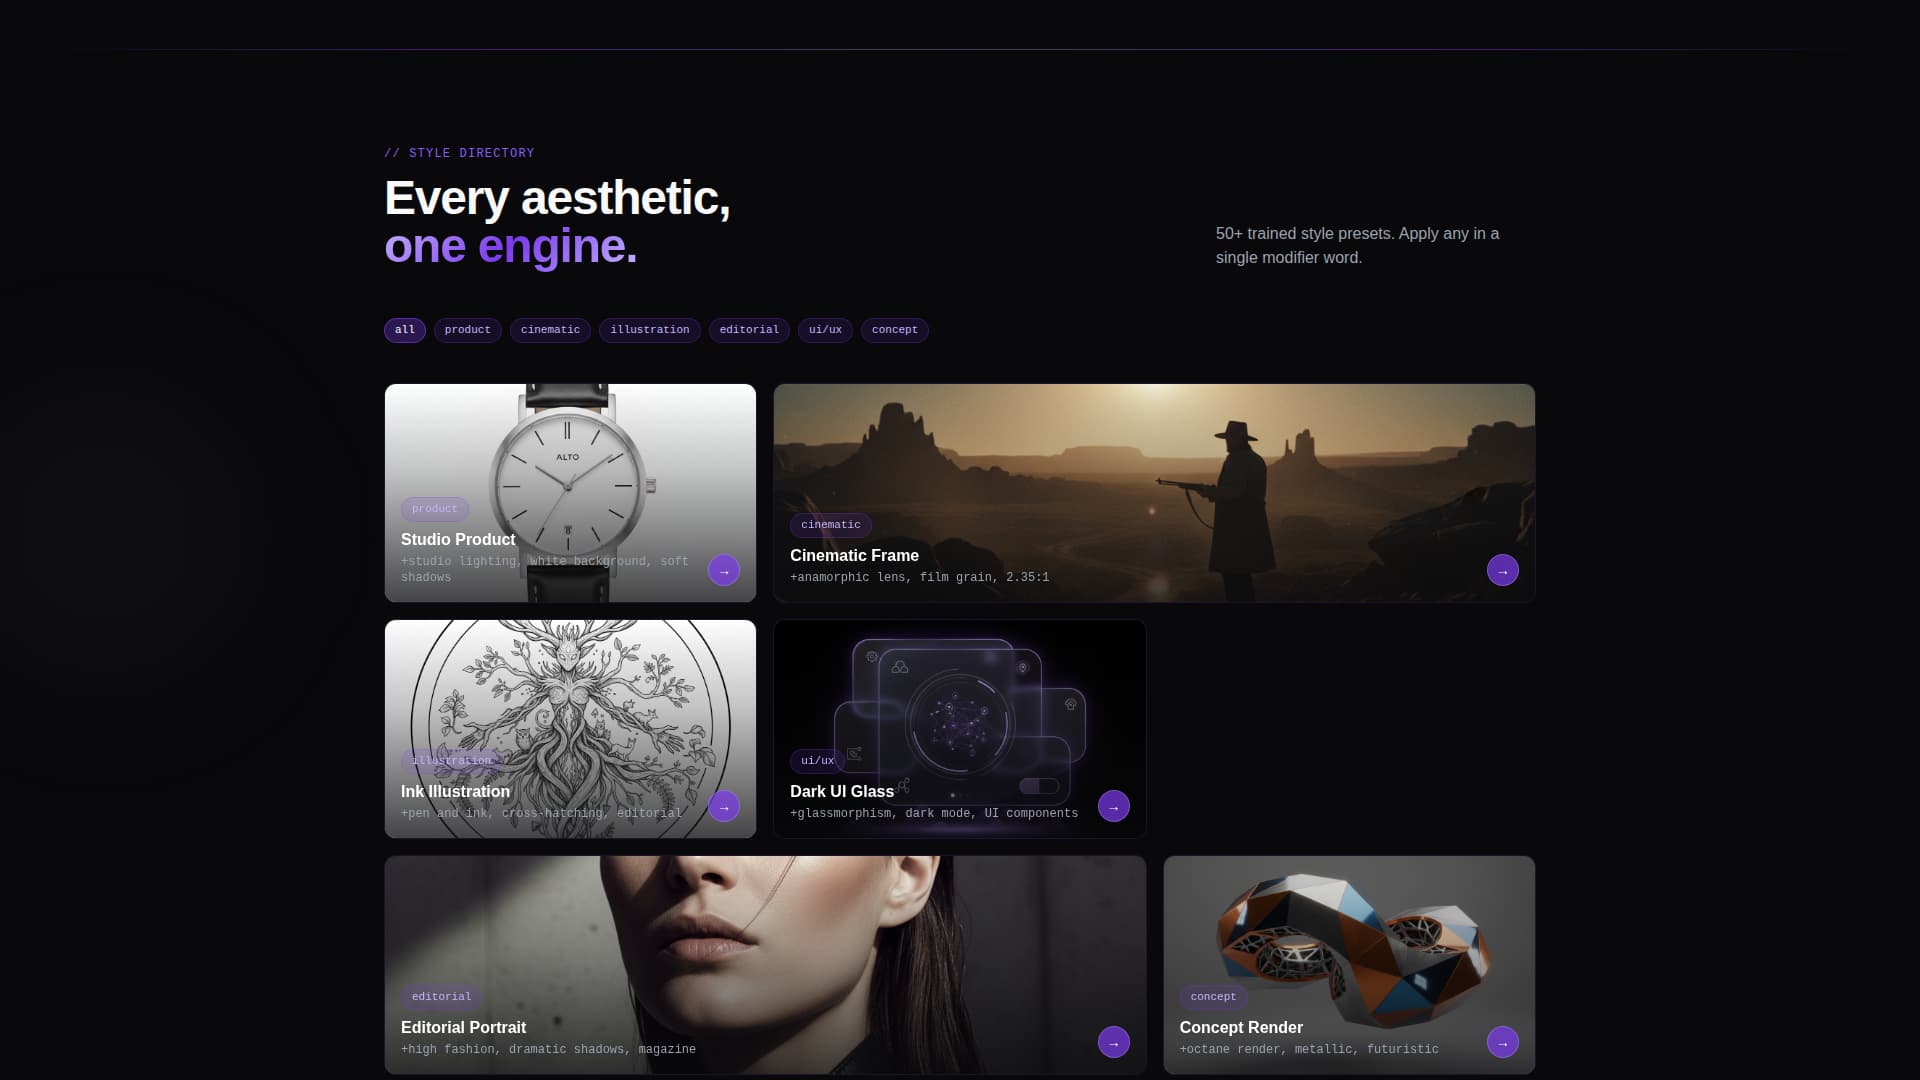The height and width of the screenshot is (1080, 1920).
Task: Toggle the switch inside the Dark UI Glass mockup
Action: [1038, 786]
